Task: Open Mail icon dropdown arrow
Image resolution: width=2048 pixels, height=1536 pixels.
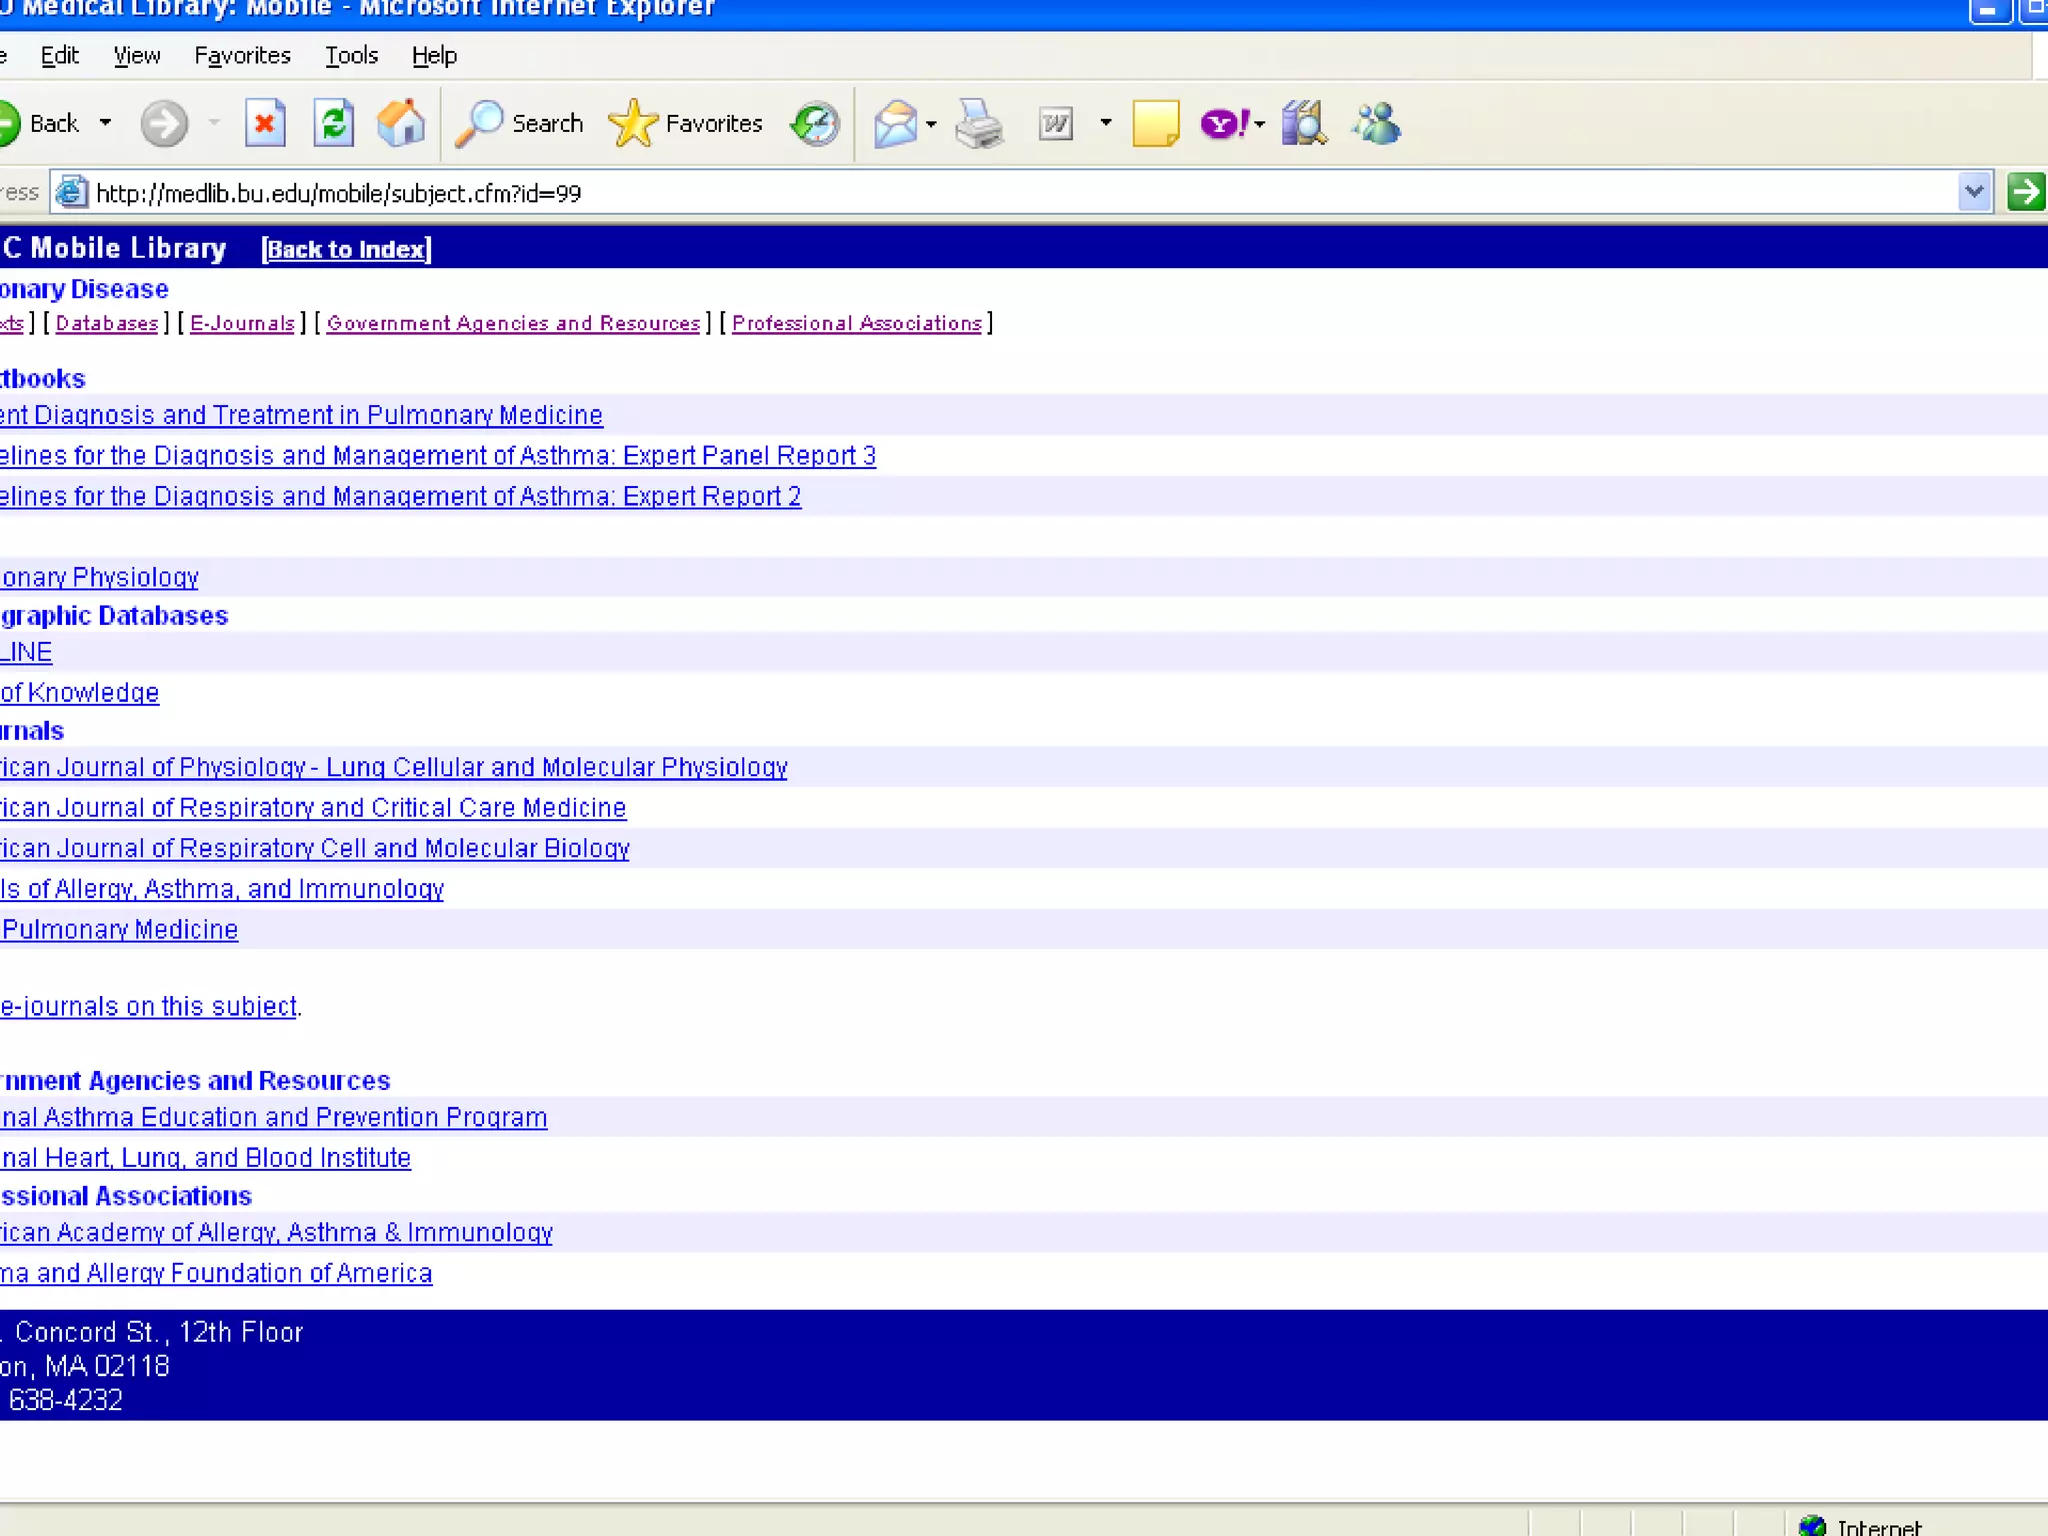Action: pos(932,124)
